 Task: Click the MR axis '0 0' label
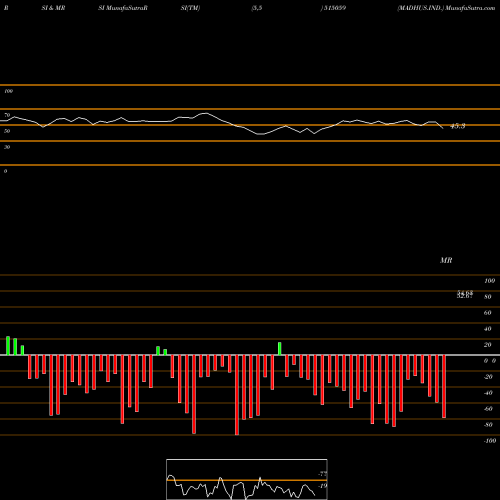point(490,361)
